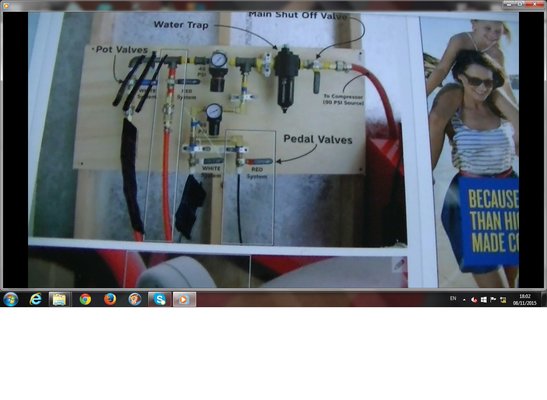The width and height of the screenshot is (547, 400).
Task: Open the Action Center flag icon
Action: [x=493, y=300]
